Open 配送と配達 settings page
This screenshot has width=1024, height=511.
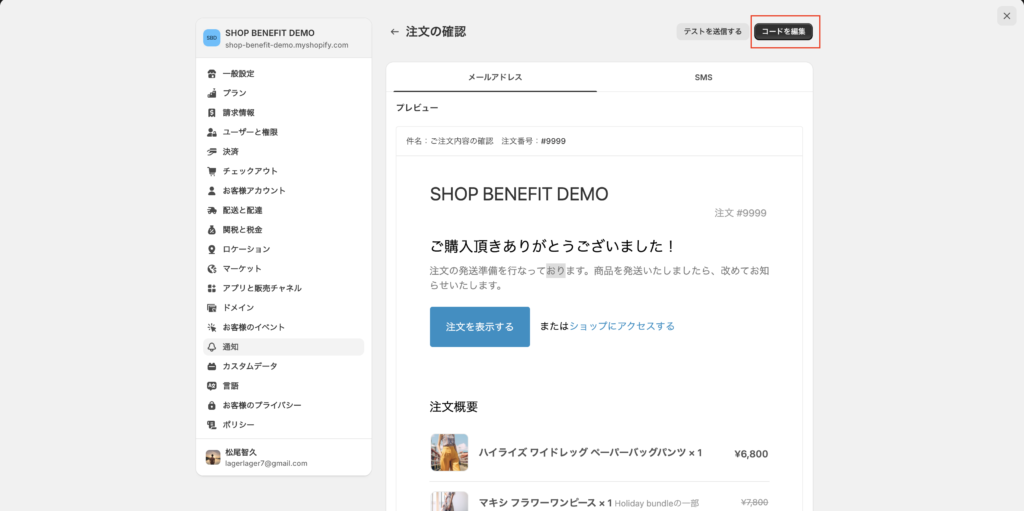pos(283,210)
